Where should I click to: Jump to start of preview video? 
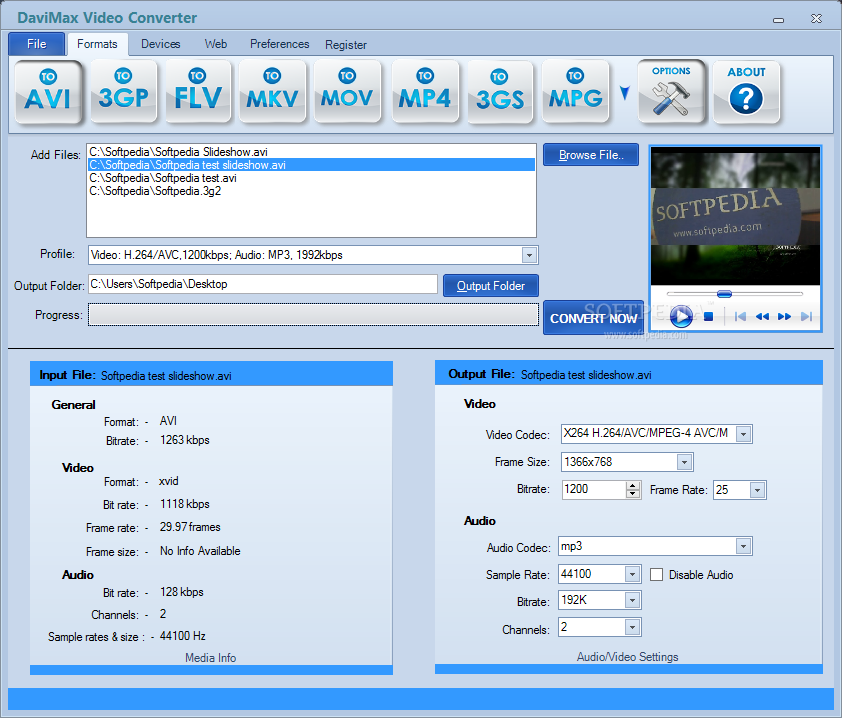pyautogui.click(x=740, y=317)
